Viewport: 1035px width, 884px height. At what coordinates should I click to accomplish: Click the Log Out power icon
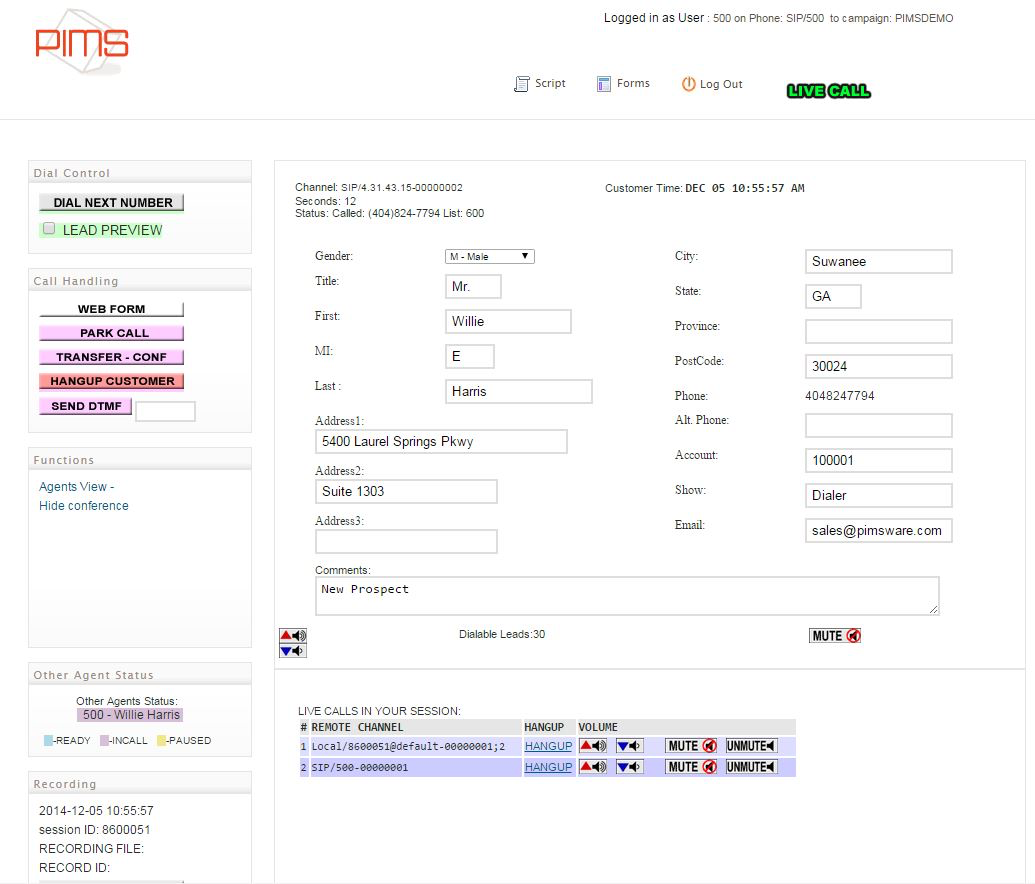[x=688, y=83]
